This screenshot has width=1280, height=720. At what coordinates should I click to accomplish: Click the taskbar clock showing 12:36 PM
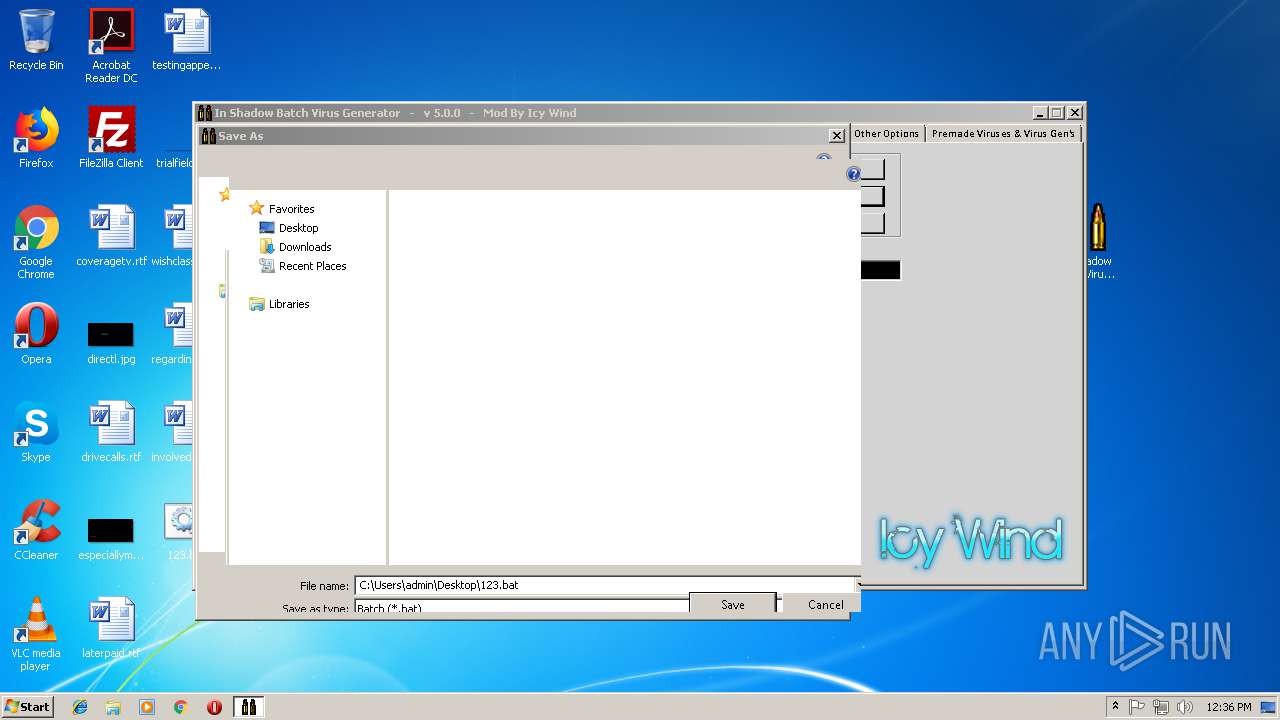[x=1229, y=707]
